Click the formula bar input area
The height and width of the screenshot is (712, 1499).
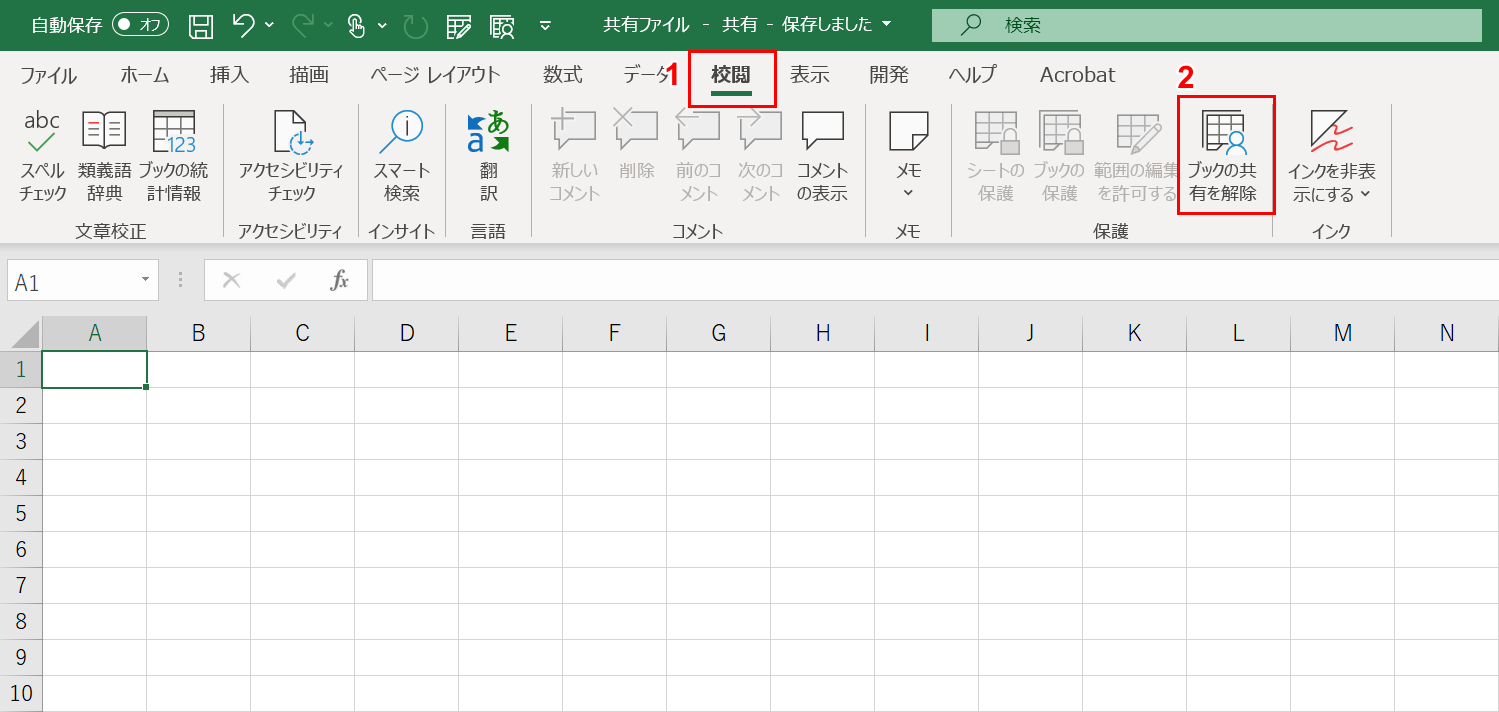click(x=935, y=281)
